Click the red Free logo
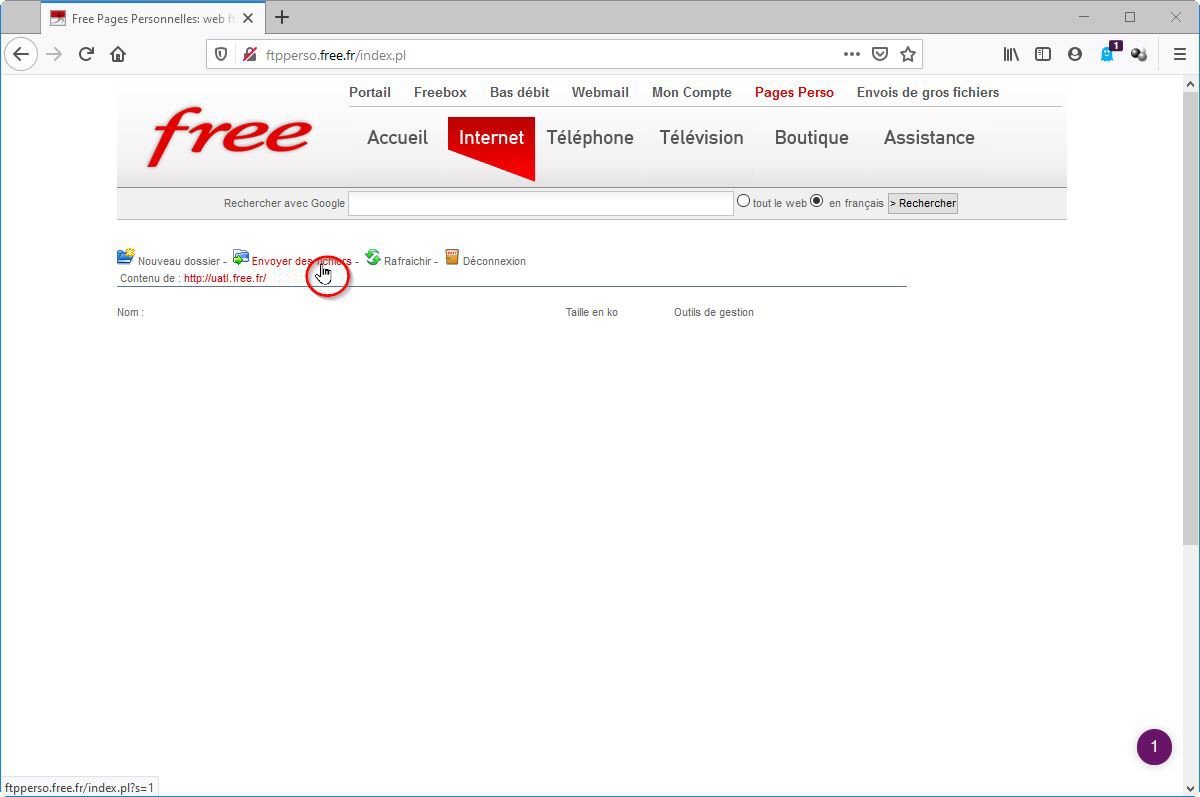The width and height of the screenshot is (1200, 797). pos(230,138)
